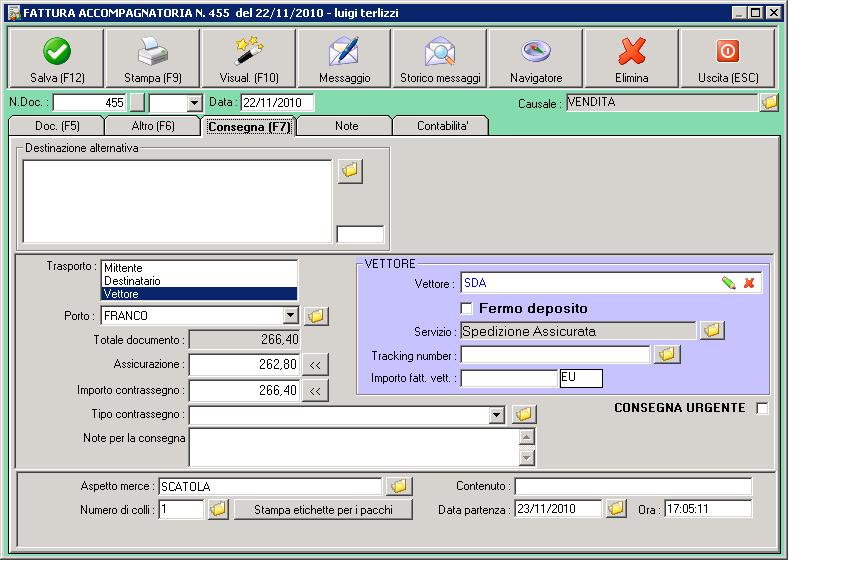Open folder icon next to Porto
849x571 pixels.
click(316, 316)
